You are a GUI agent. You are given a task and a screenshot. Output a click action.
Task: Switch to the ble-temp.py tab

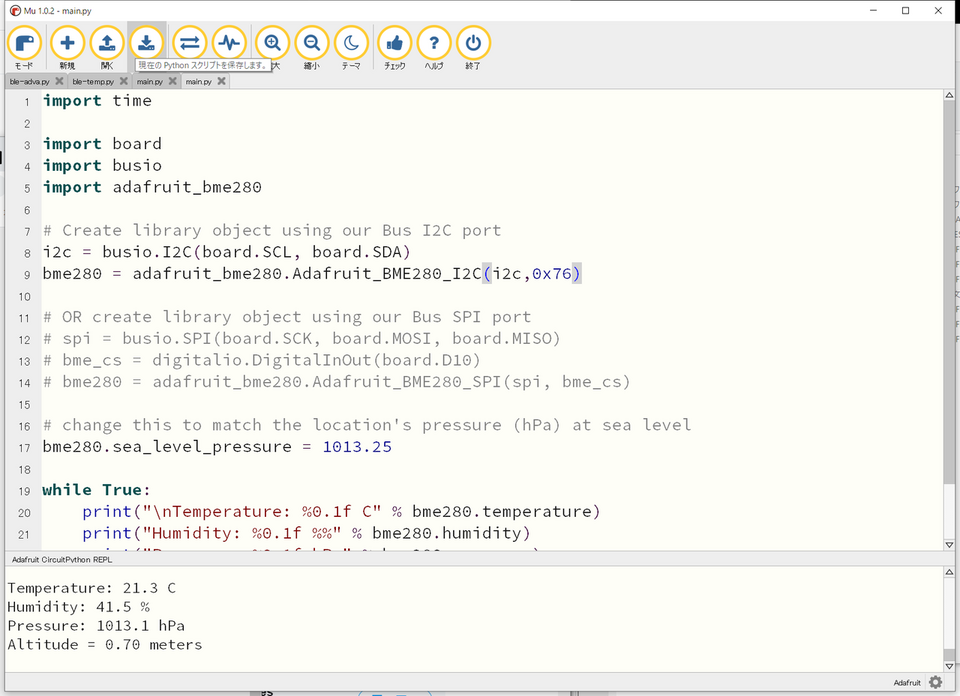(x=92, y=81)
